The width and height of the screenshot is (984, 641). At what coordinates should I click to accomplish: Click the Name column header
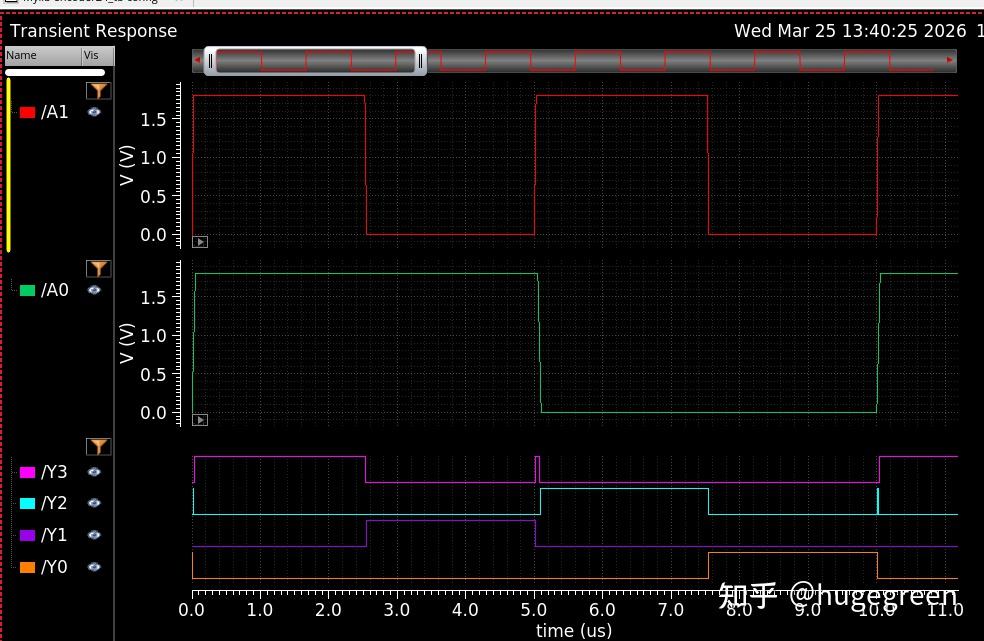point(43,56)
